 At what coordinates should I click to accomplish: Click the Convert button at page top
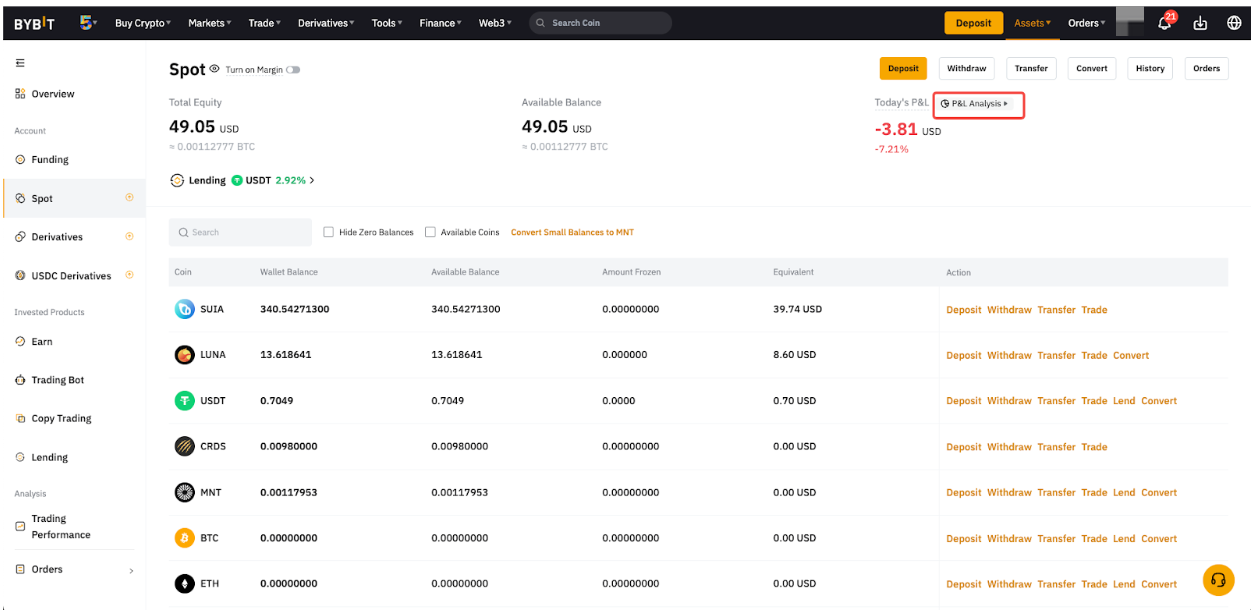(1092, 68)
